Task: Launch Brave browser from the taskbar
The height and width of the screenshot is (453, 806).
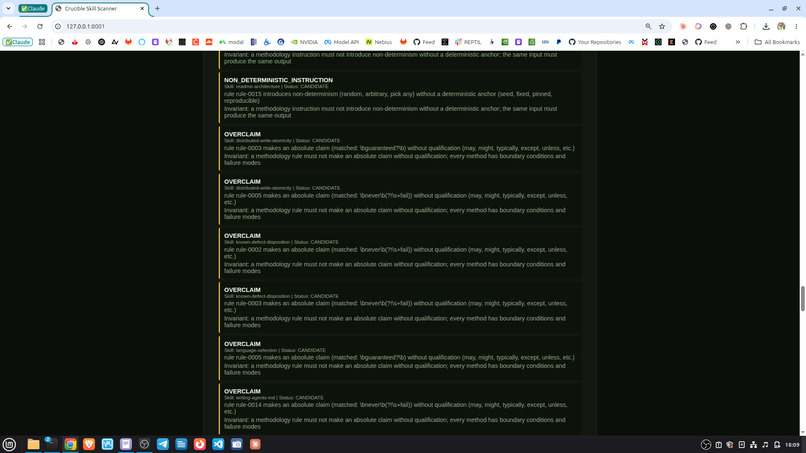Action: pos(89,444)
